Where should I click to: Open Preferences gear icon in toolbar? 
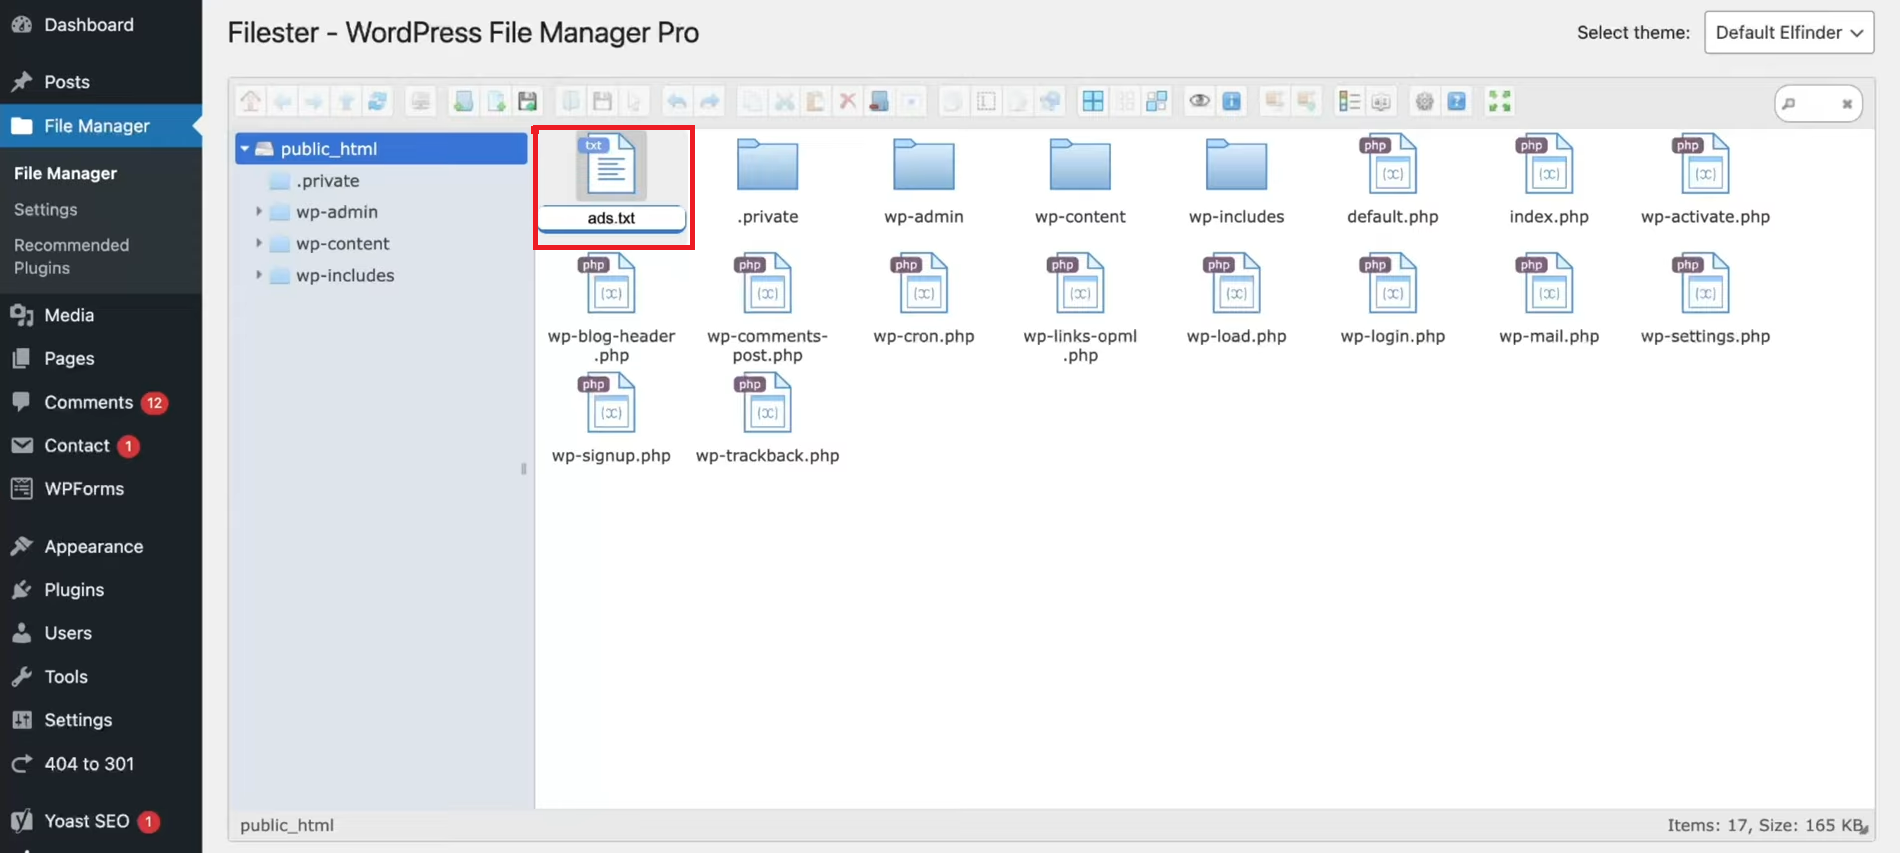(x=1424, y=101)
